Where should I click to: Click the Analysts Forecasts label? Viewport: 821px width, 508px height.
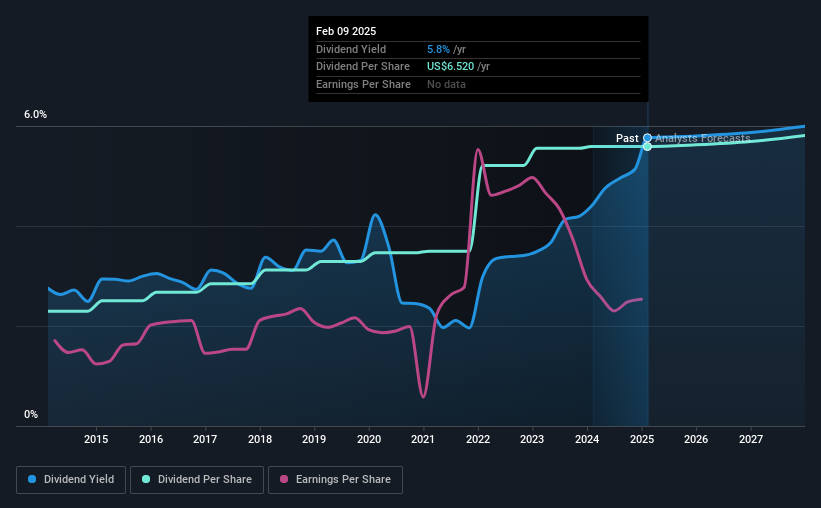(x=703, y=138)
